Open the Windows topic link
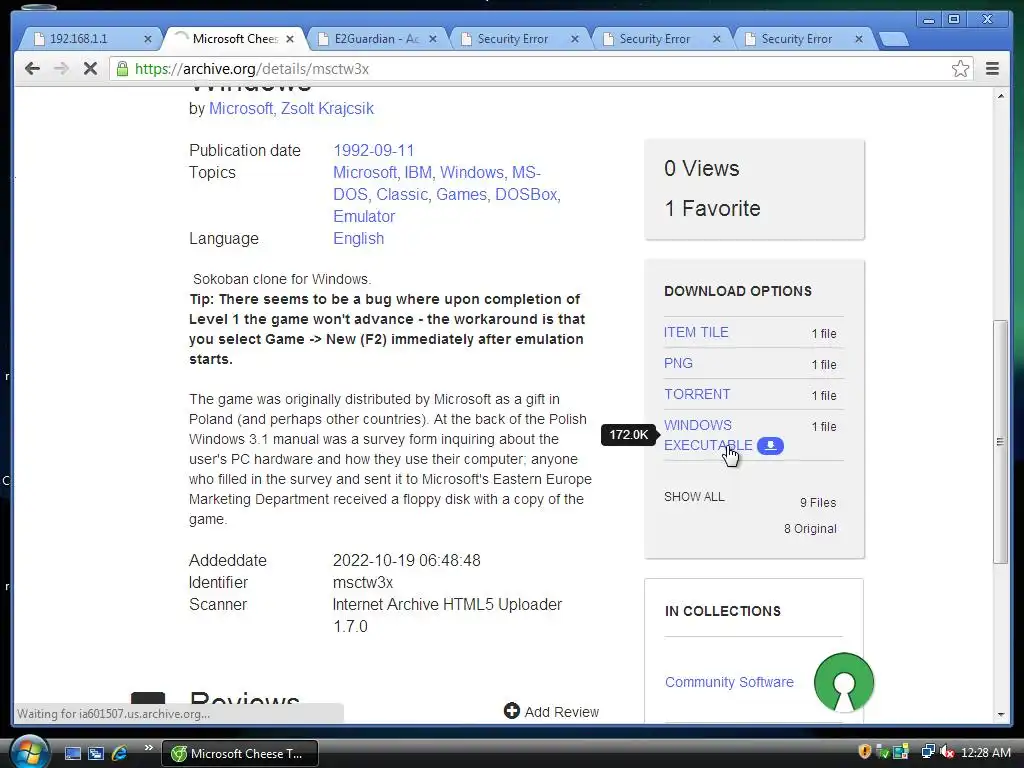The width and height of the screenshot is (1024, 768). click(x=472, y=172)
